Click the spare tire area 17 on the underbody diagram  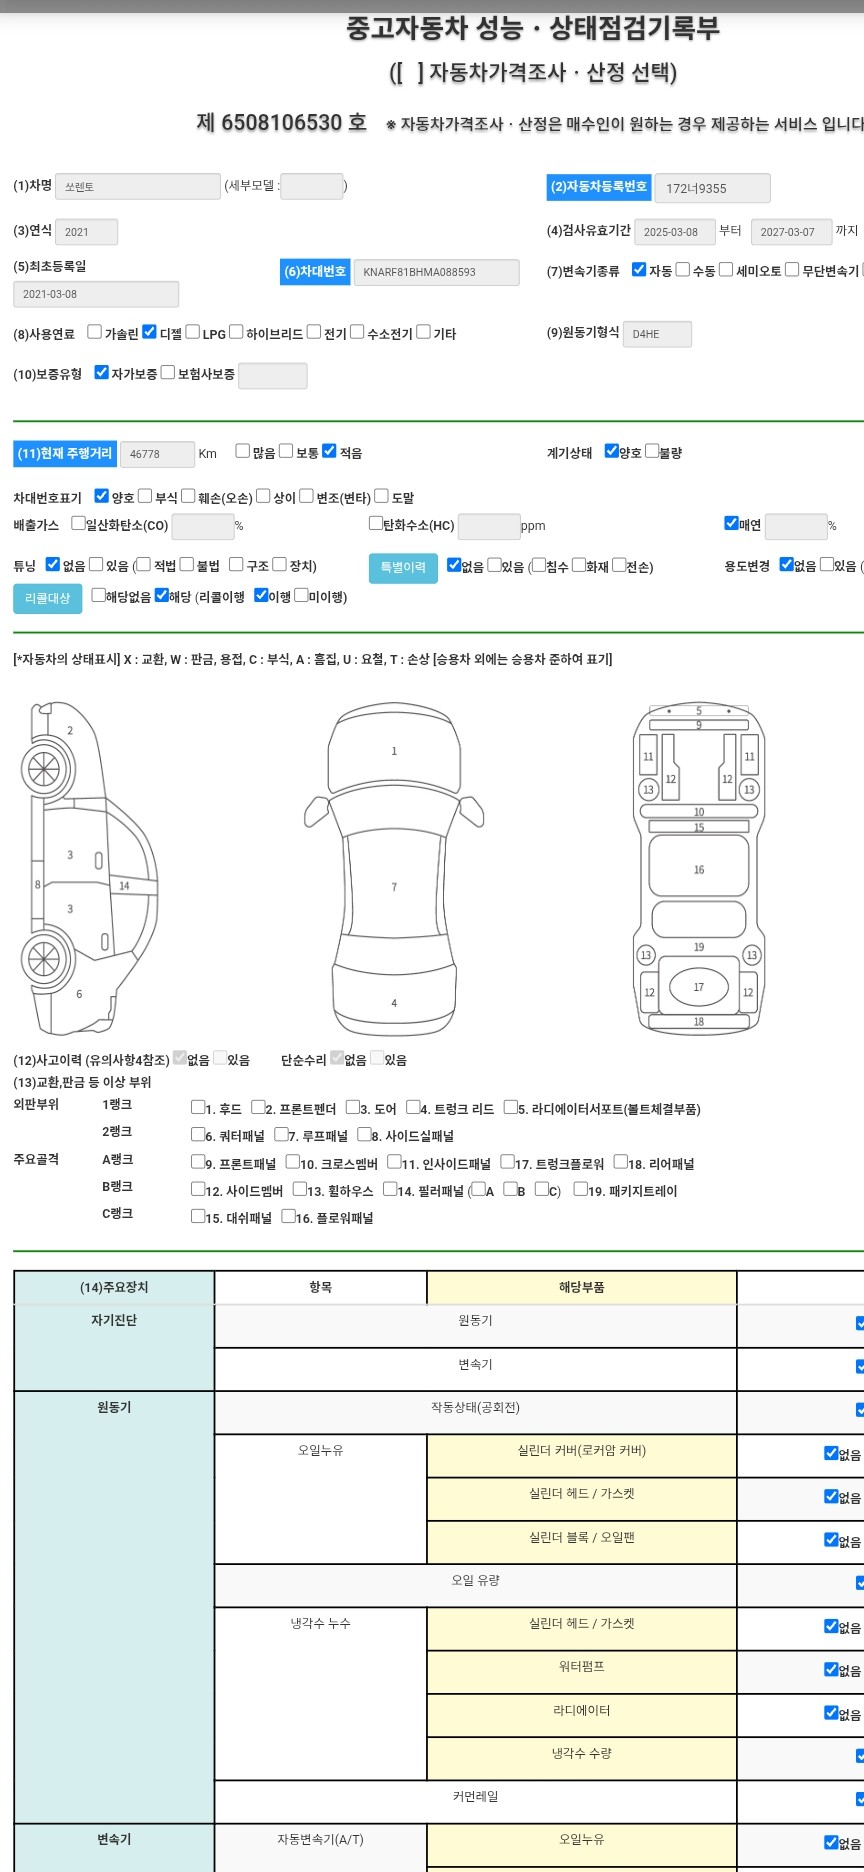pyautogui.click(x=698, y=987)
